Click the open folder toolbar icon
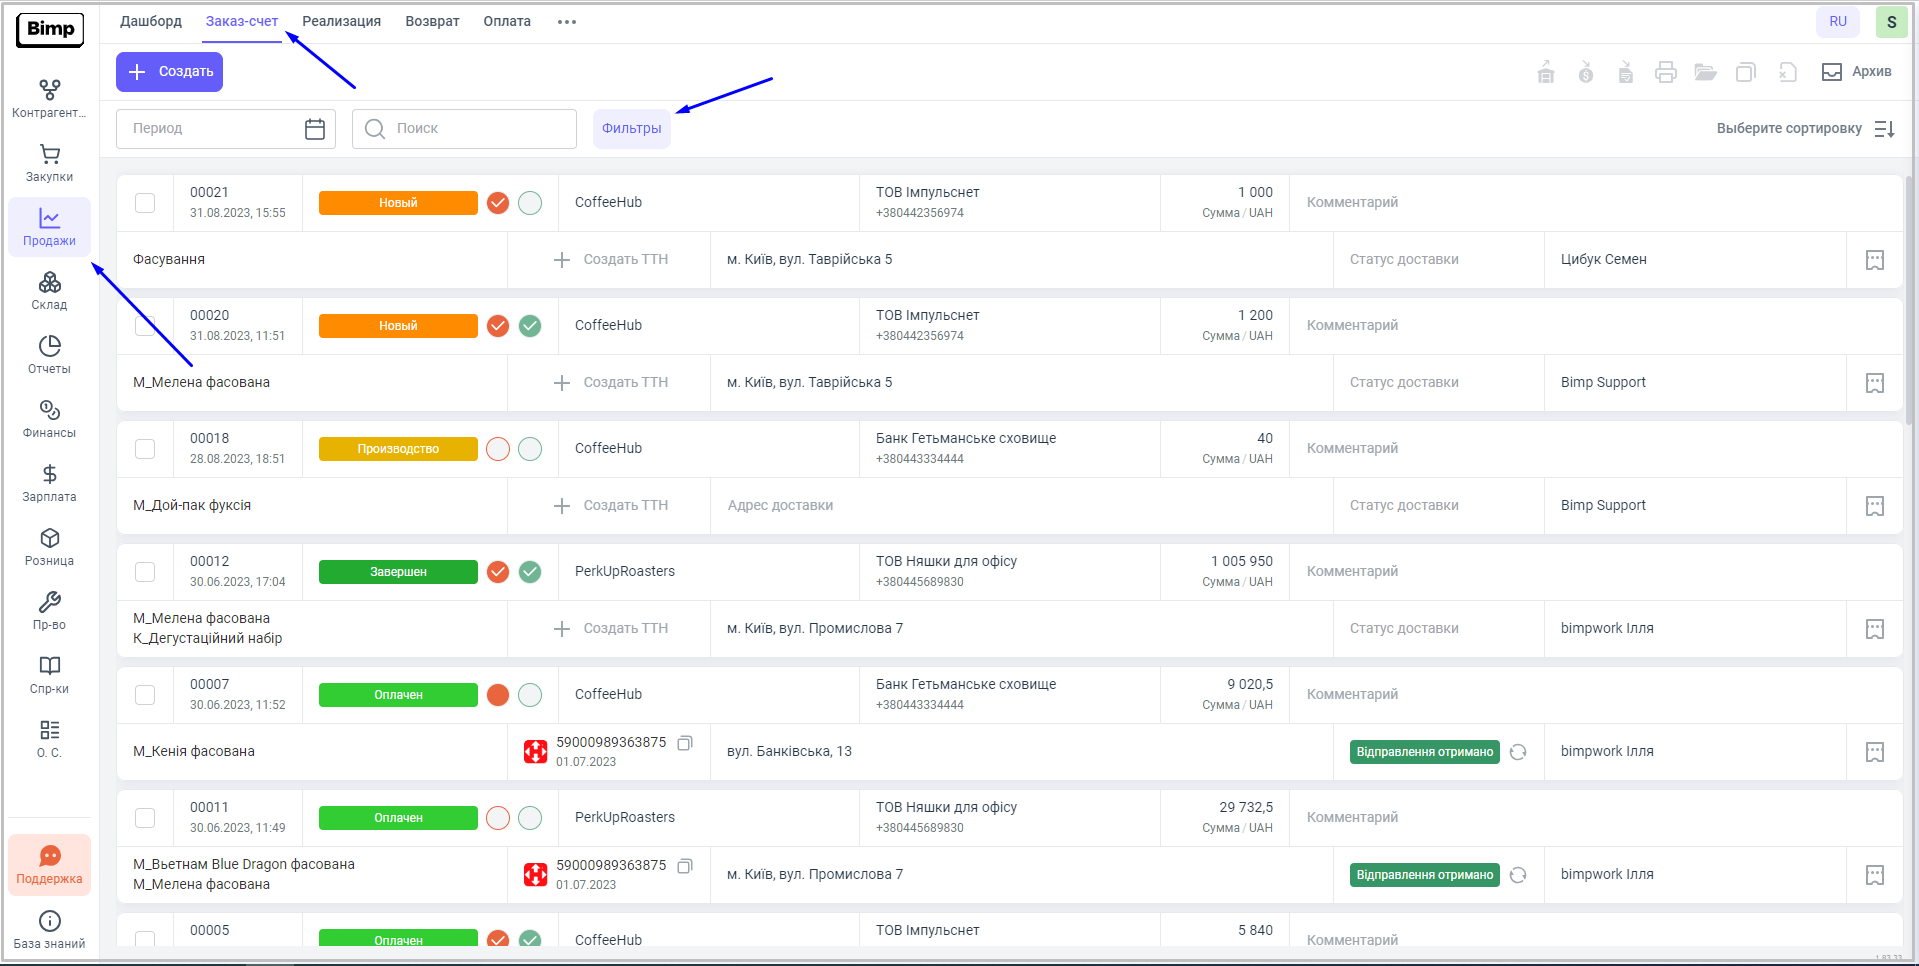The image size is (1919, 966). [1705, 72]
